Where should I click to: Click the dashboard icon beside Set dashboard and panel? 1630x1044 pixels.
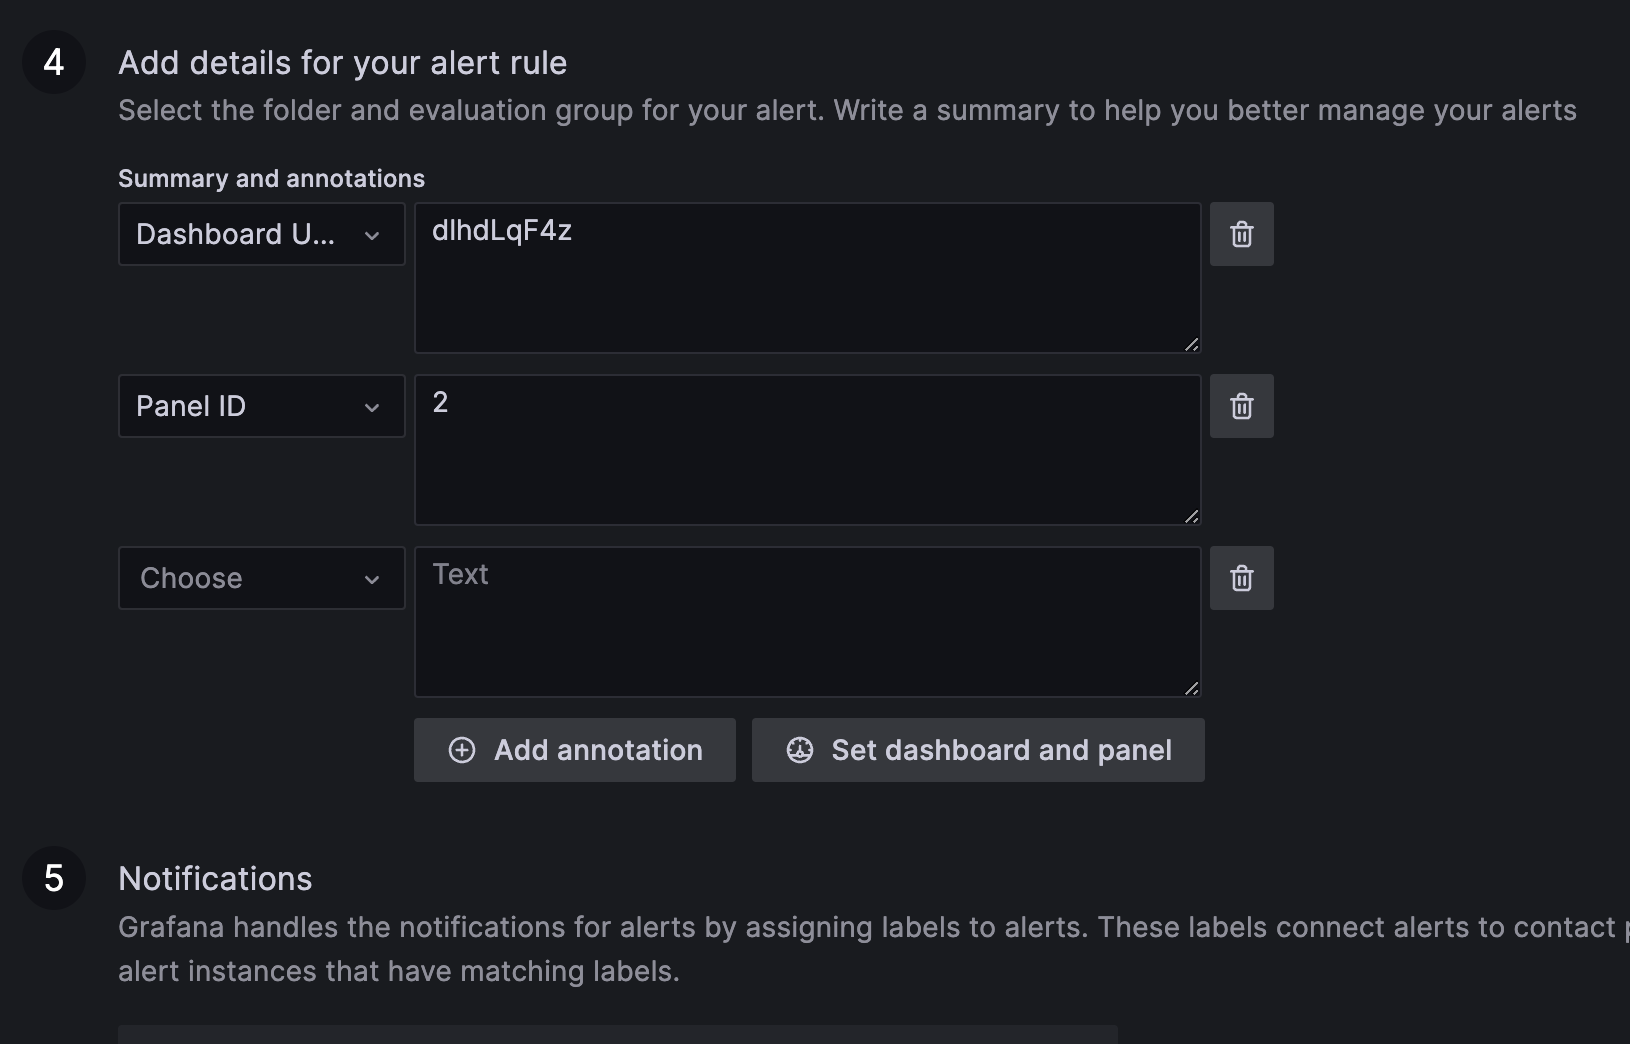tap(800, 750)
